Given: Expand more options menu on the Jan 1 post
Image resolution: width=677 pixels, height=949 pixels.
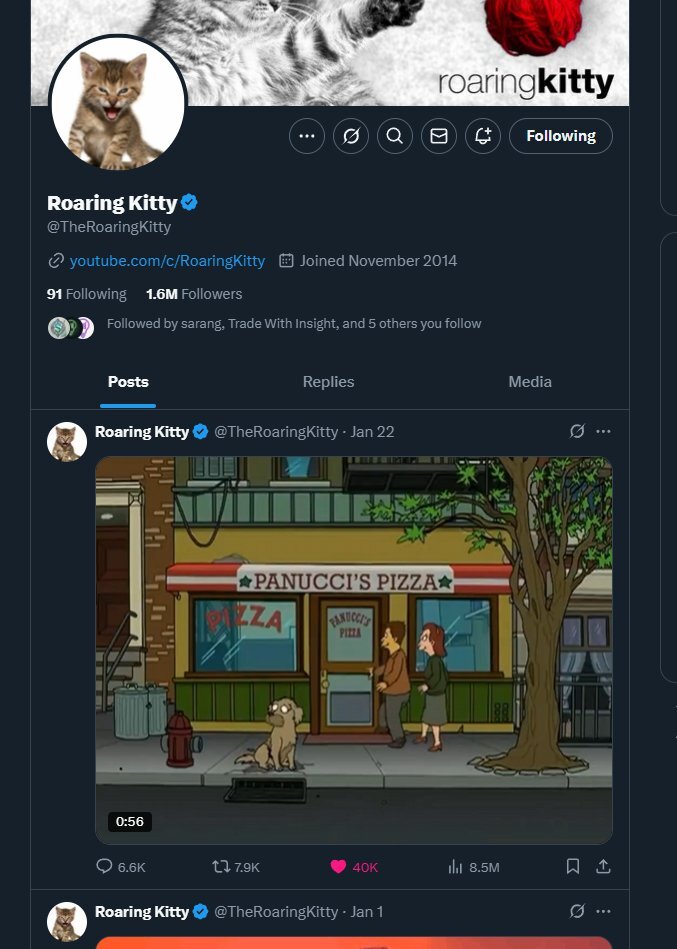Looking at the screenshot, I should tap(603, 911).
